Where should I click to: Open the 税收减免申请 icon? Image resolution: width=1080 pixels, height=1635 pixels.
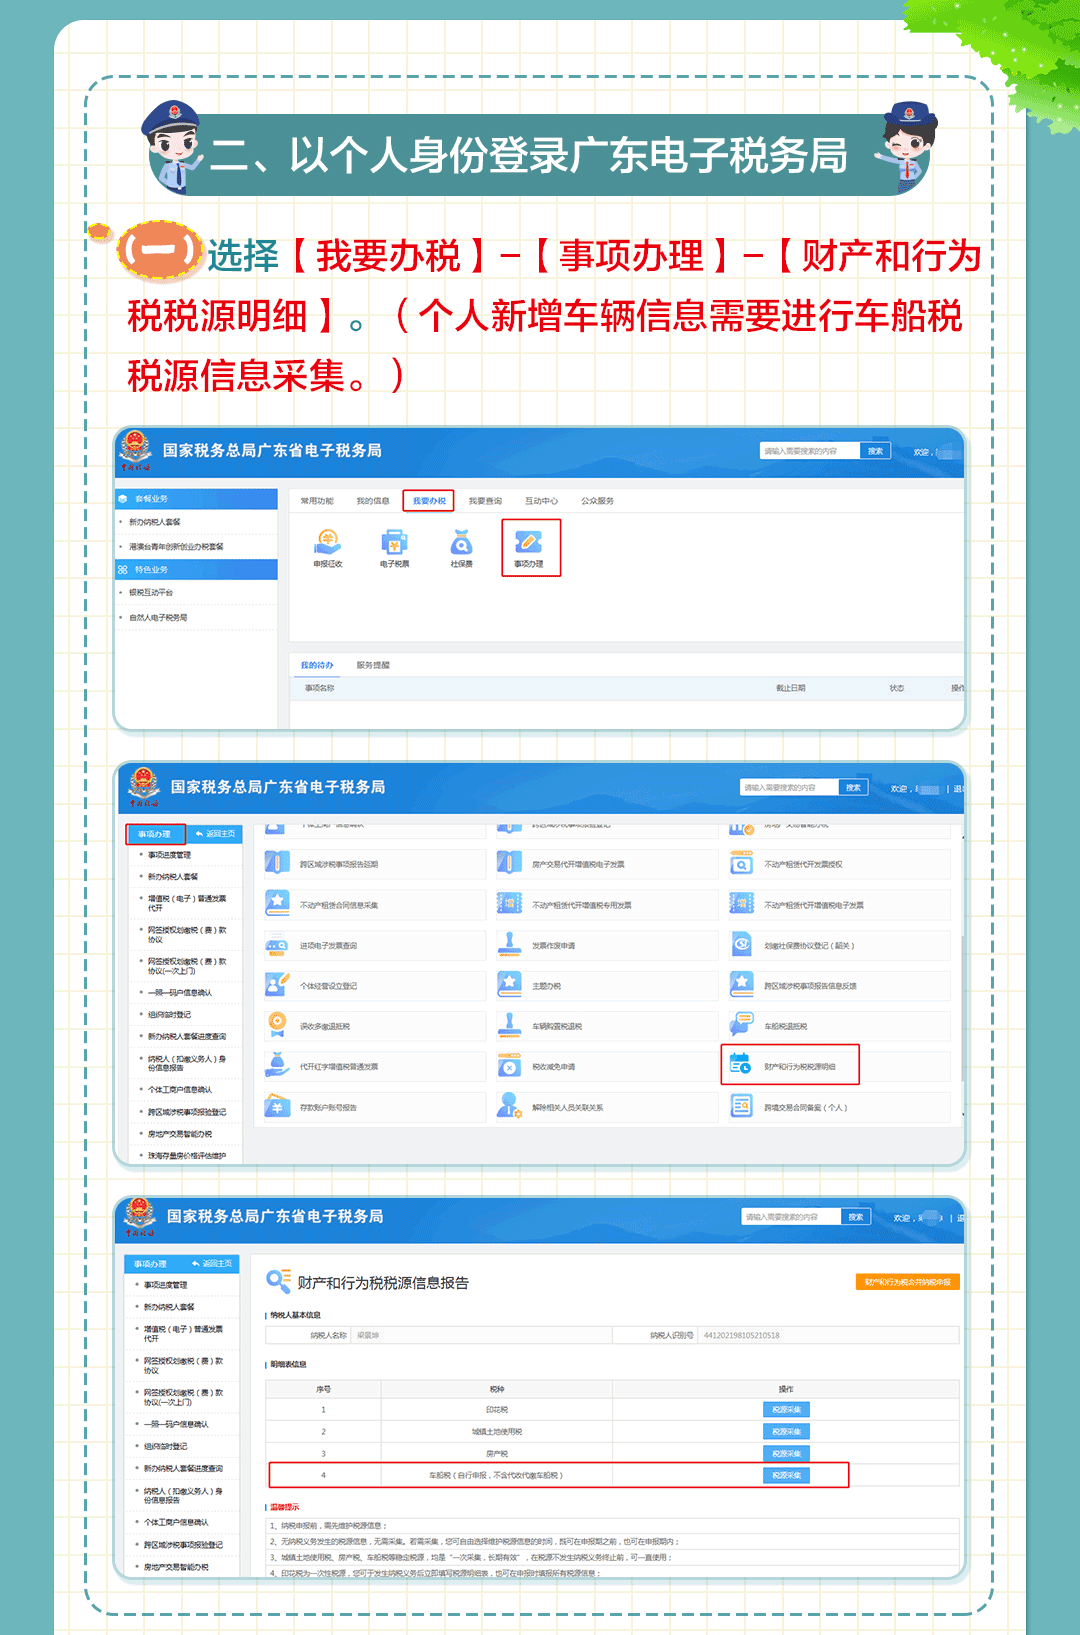pyautogui.click(x=509, y=1066)
